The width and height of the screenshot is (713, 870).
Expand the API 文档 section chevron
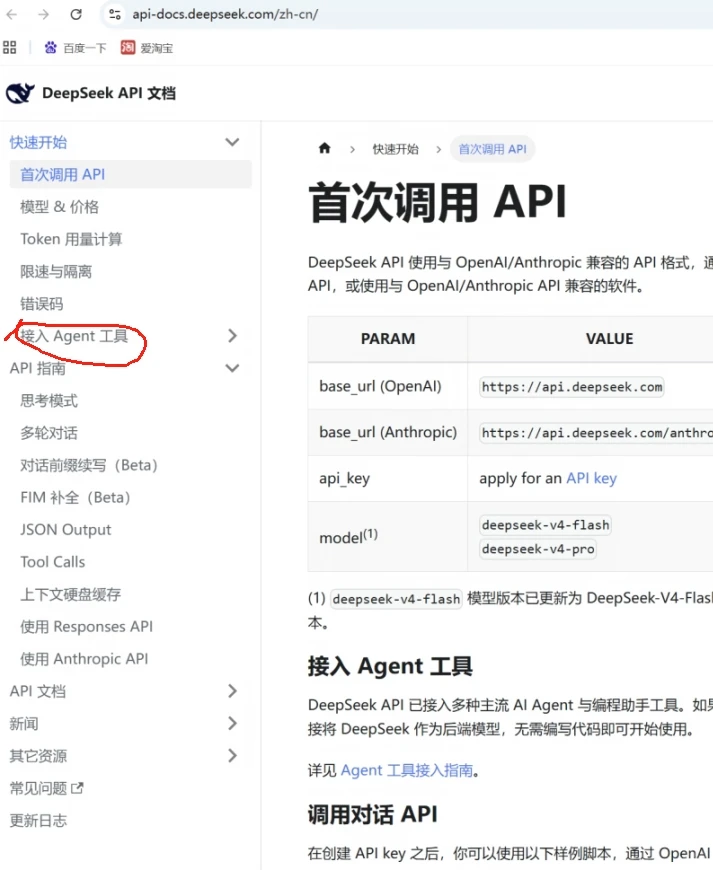(232, 691)
